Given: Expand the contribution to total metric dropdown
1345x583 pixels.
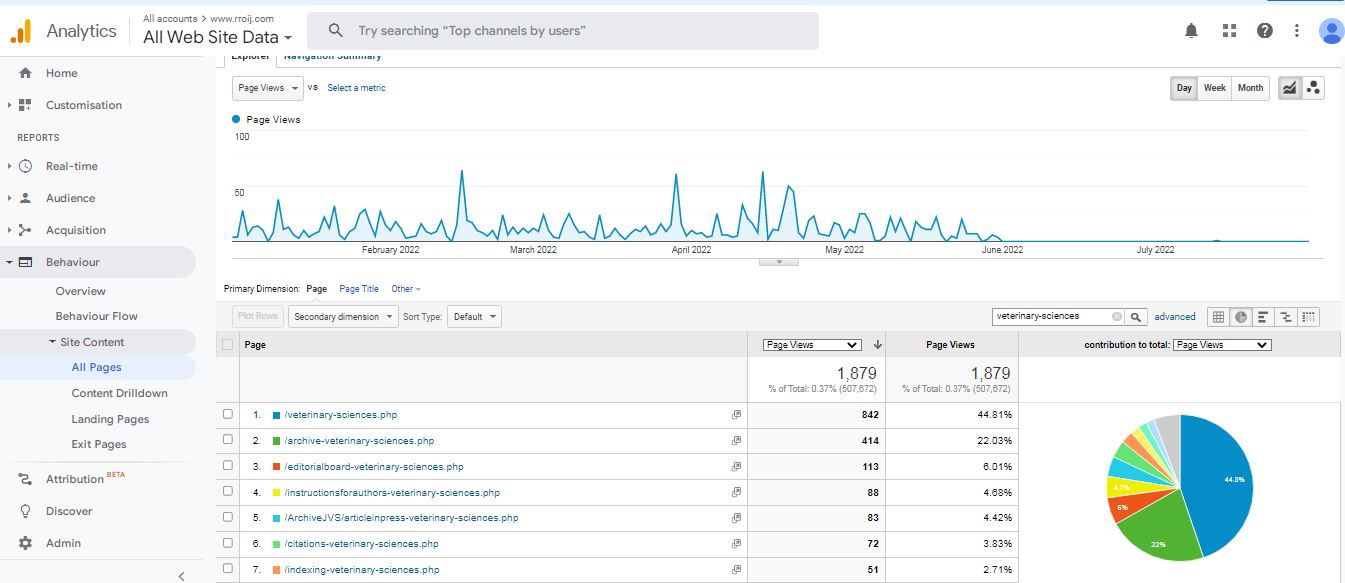Looking at the screenshot, I should [1221, 345].
